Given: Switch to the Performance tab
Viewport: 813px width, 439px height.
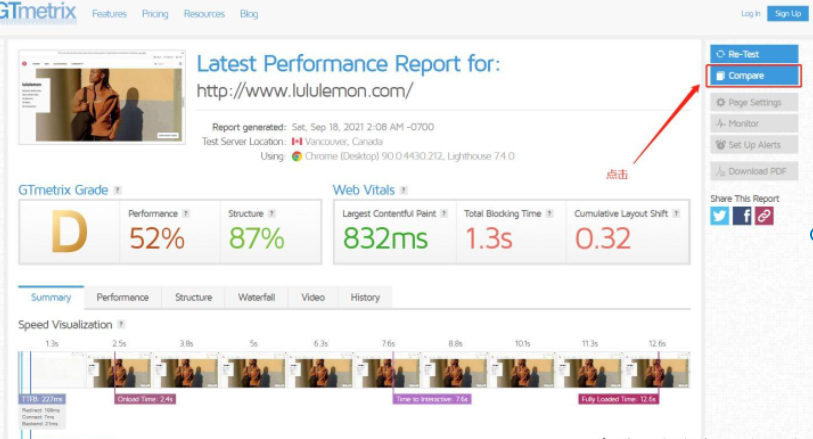Looking at the screenshot, I should [x=122, y=298].
